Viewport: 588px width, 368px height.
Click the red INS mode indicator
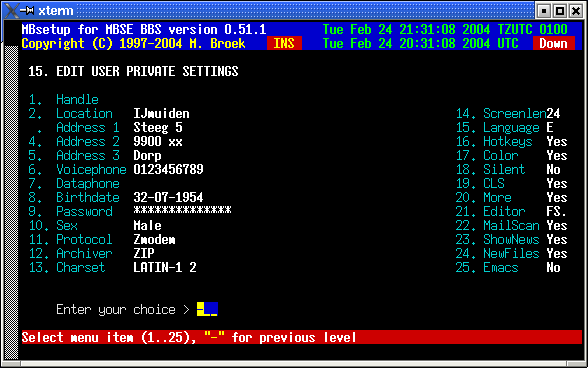(284, 43)
